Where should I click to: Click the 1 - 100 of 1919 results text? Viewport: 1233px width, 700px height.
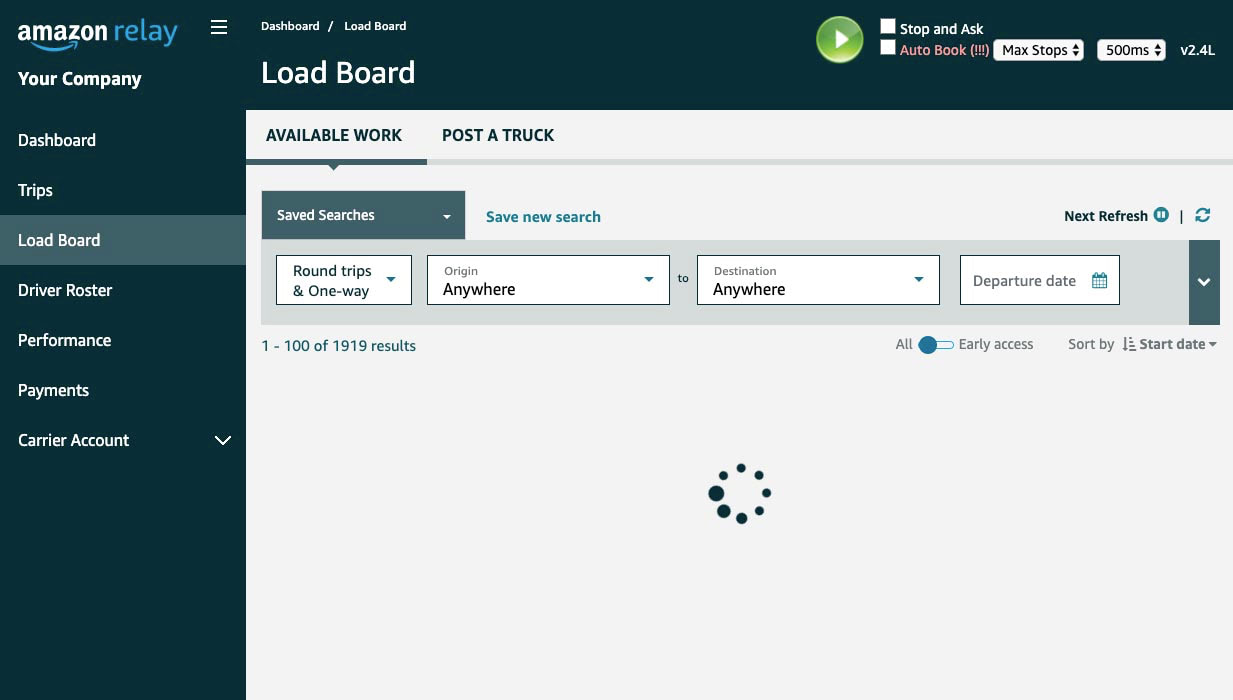(339, 346)
